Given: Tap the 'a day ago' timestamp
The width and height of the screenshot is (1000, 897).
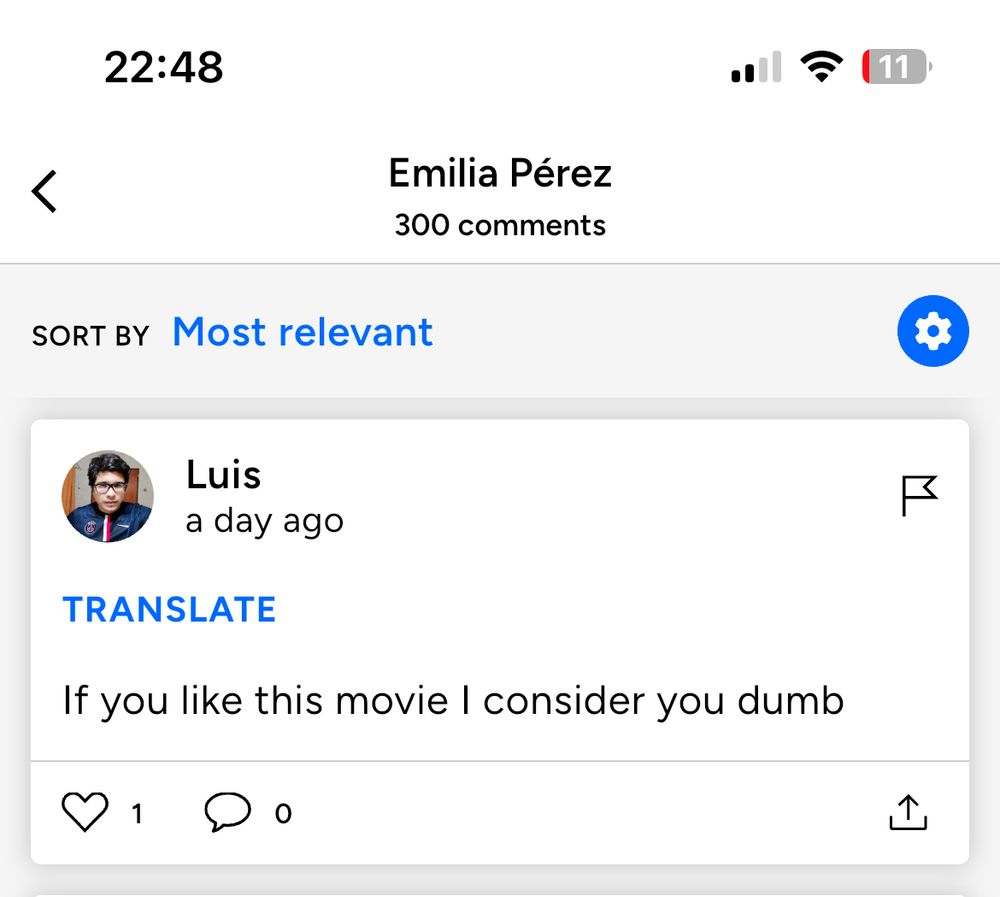Looking at the screenshot, I should (x=265, y=522).
